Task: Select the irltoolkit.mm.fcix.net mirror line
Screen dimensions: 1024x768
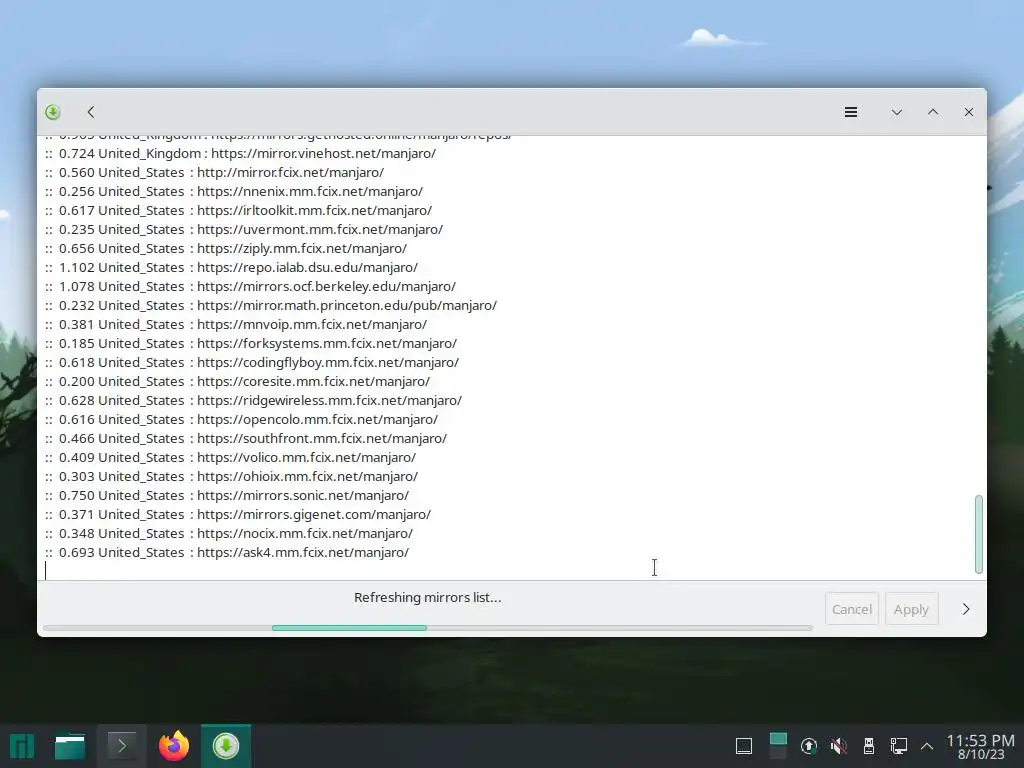Action: pyautogui.click(x=238, y=210)
